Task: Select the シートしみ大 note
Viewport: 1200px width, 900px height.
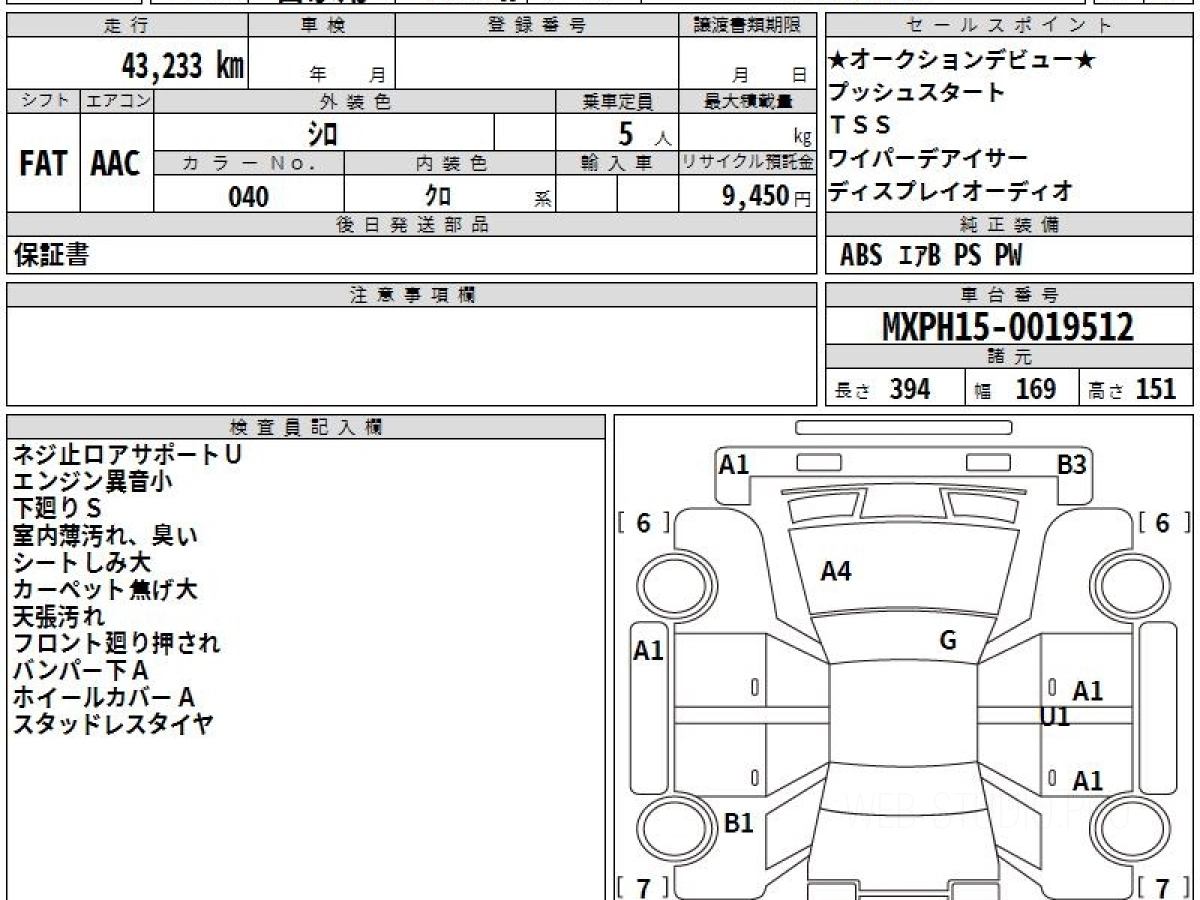Action: [81, 563]
